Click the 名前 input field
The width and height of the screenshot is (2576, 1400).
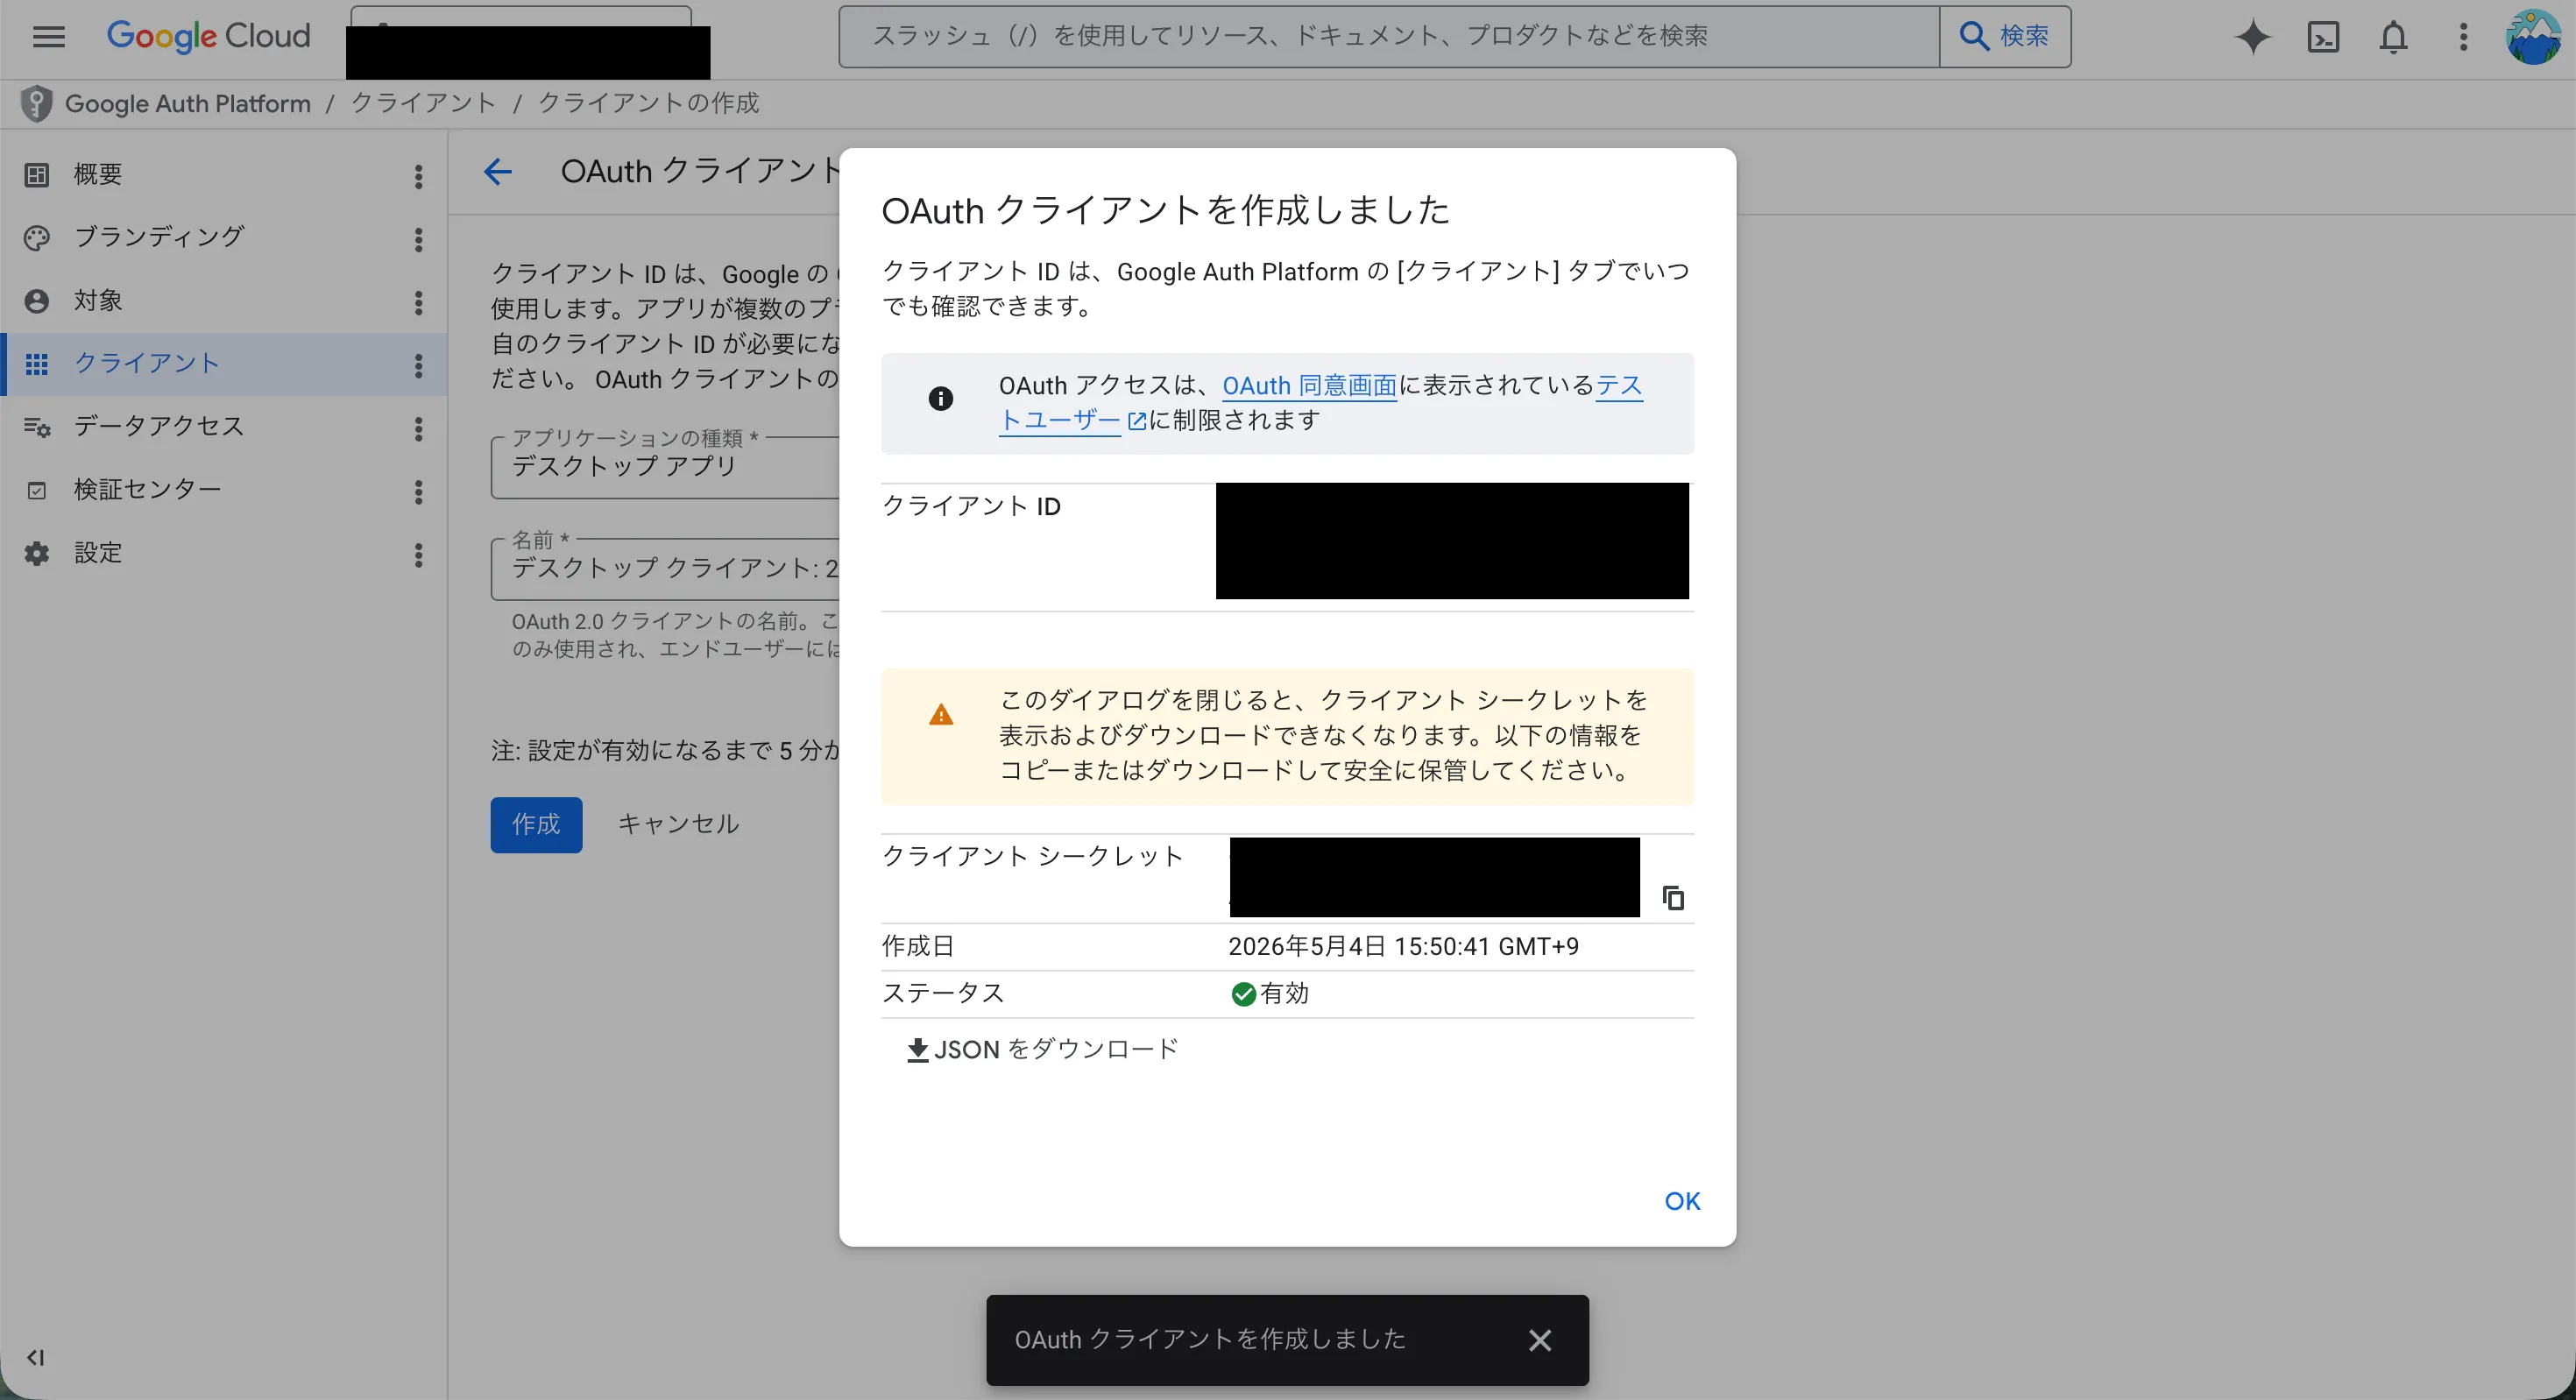tap(665, 569)
